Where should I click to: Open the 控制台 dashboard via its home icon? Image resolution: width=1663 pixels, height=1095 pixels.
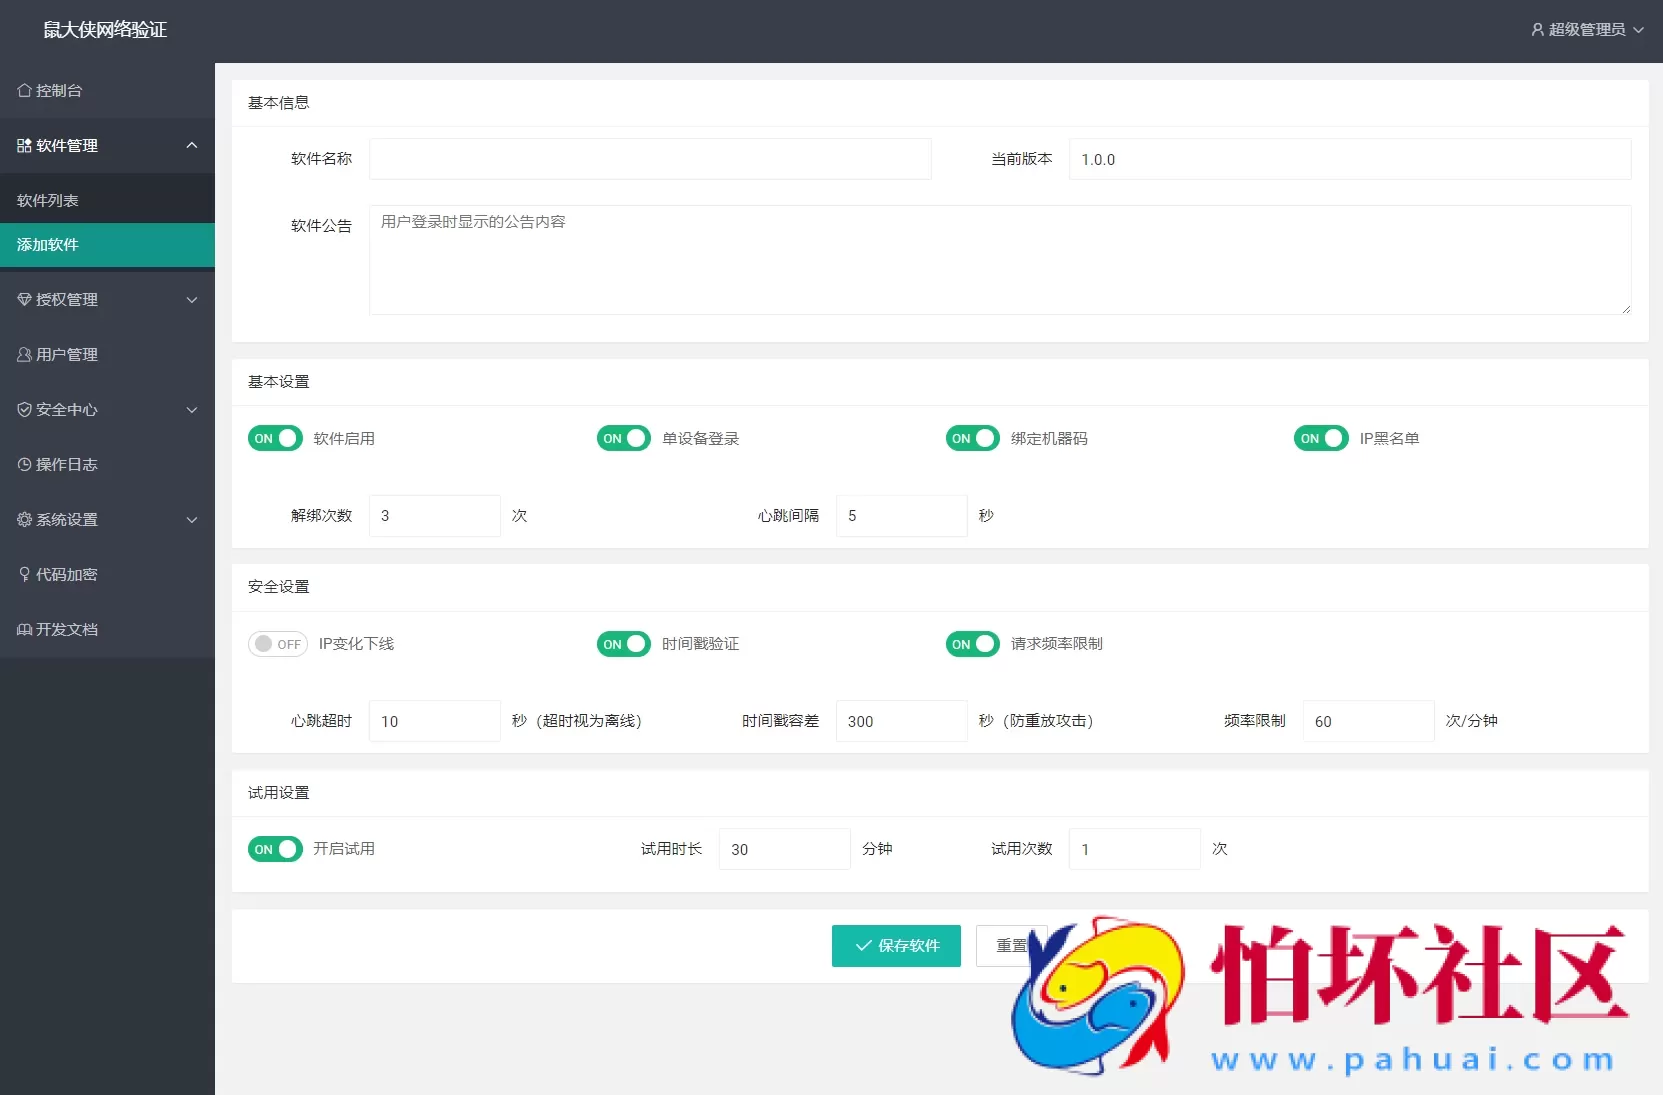(23, 90)
